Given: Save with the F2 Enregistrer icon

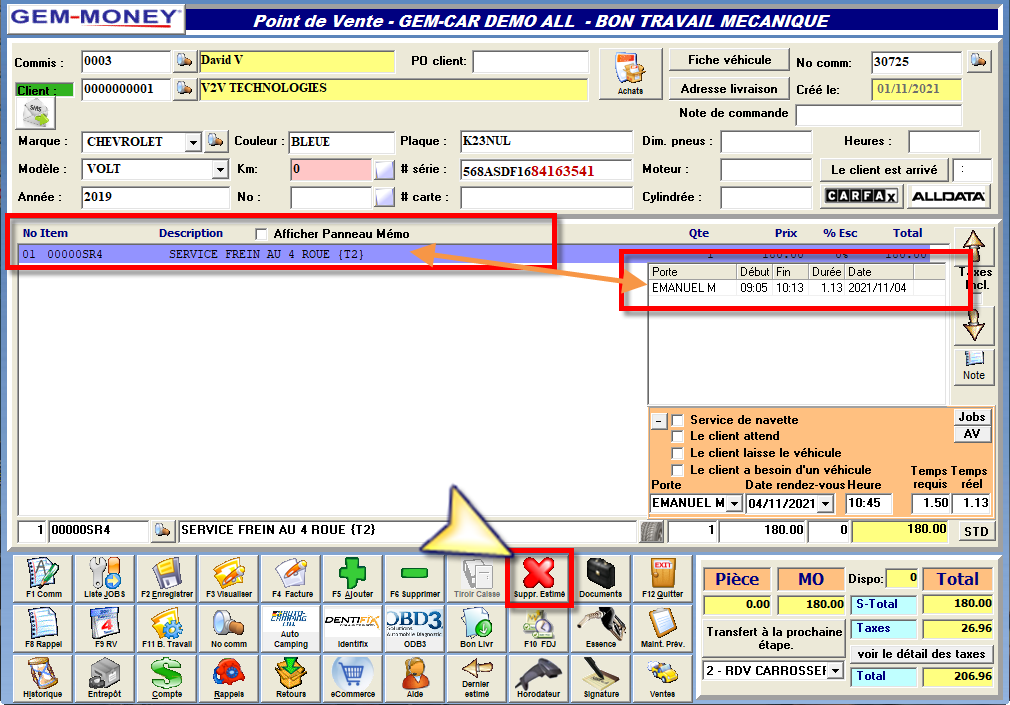Looking at the screenshot, I should (167, 578).
